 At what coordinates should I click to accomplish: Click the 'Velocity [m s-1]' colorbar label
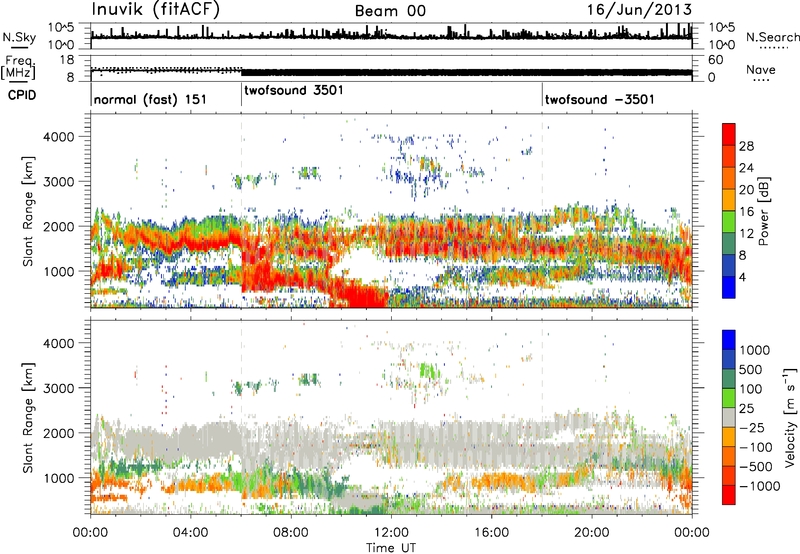coord(790,417)
